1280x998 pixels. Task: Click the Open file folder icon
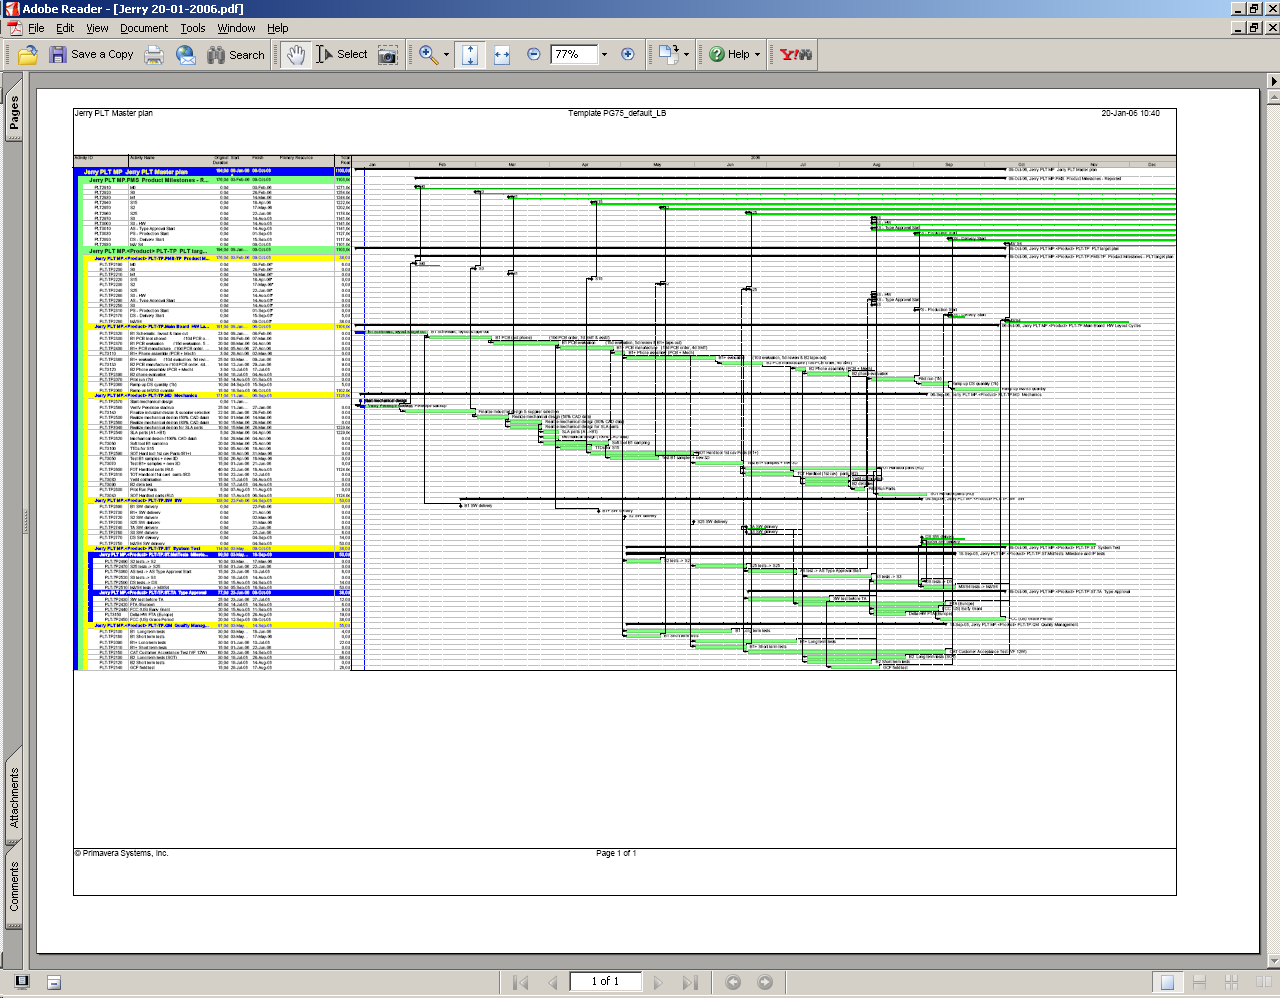click(x=28, y=55)
